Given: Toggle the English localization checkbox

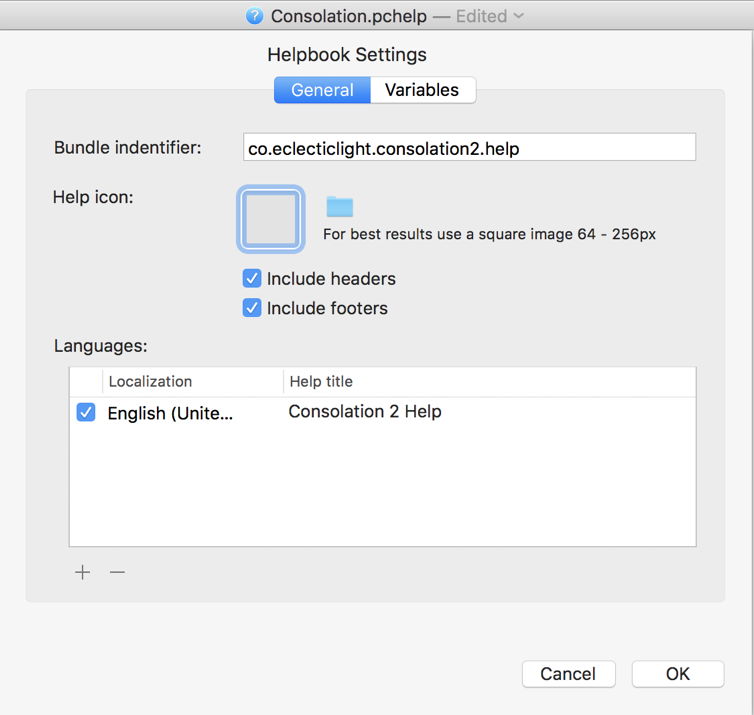Looking at the screenshot, I should 86,412.
